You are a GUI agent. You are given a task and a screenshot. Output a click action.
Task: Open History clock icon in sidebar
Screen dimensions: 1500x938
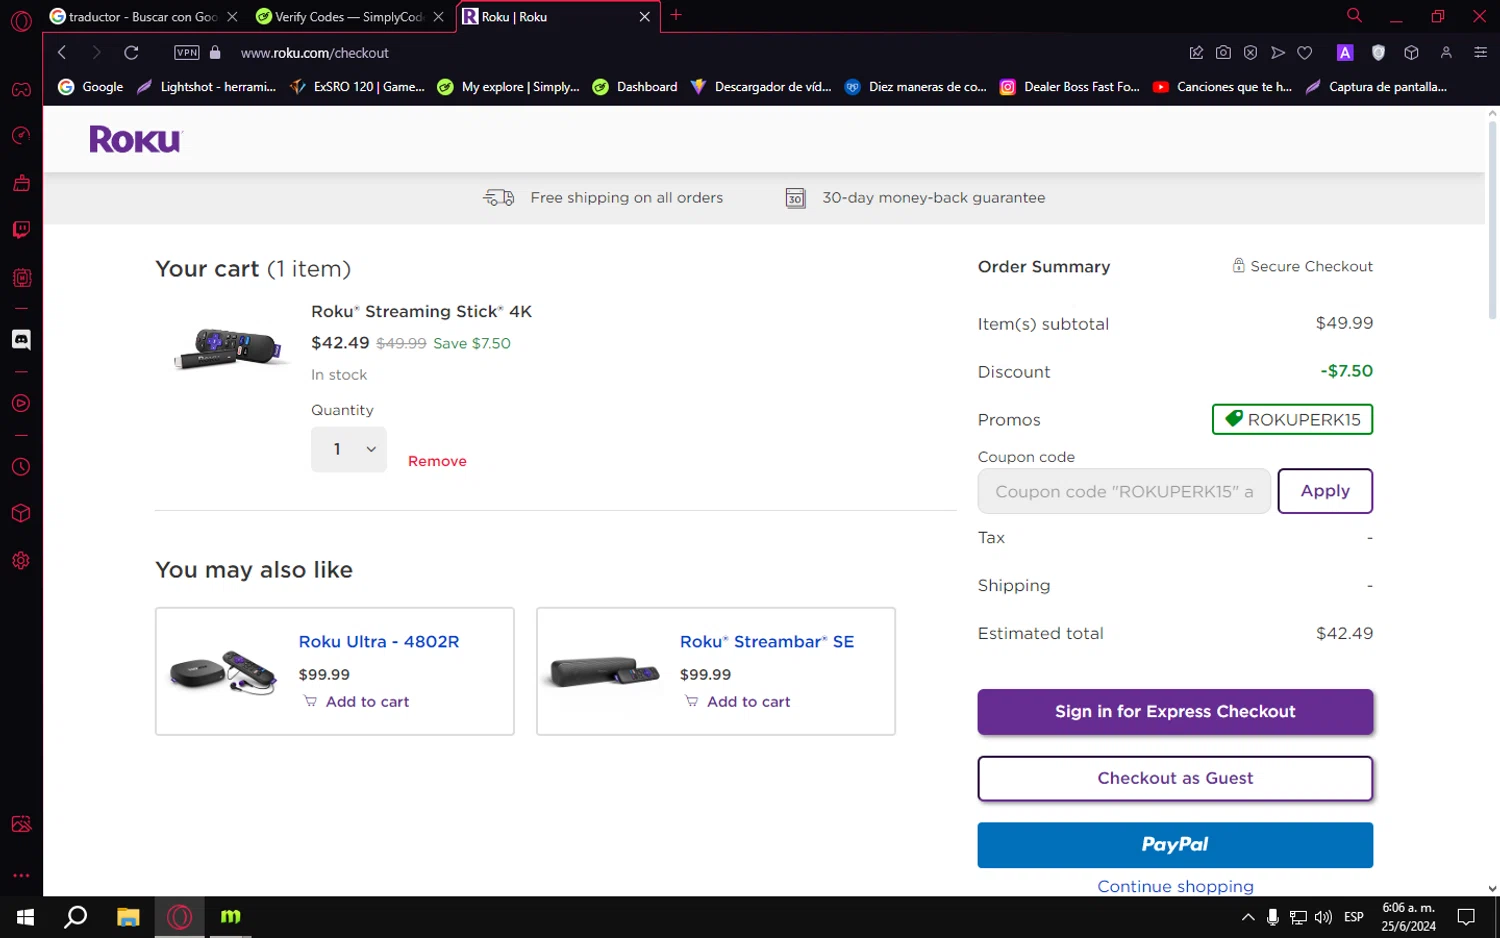21,467
